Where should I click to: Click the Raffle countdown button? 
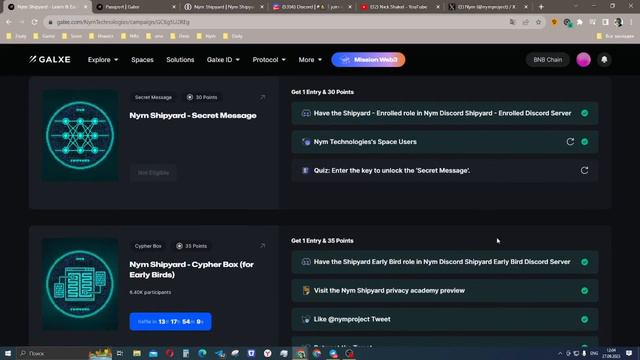(171, 322)
